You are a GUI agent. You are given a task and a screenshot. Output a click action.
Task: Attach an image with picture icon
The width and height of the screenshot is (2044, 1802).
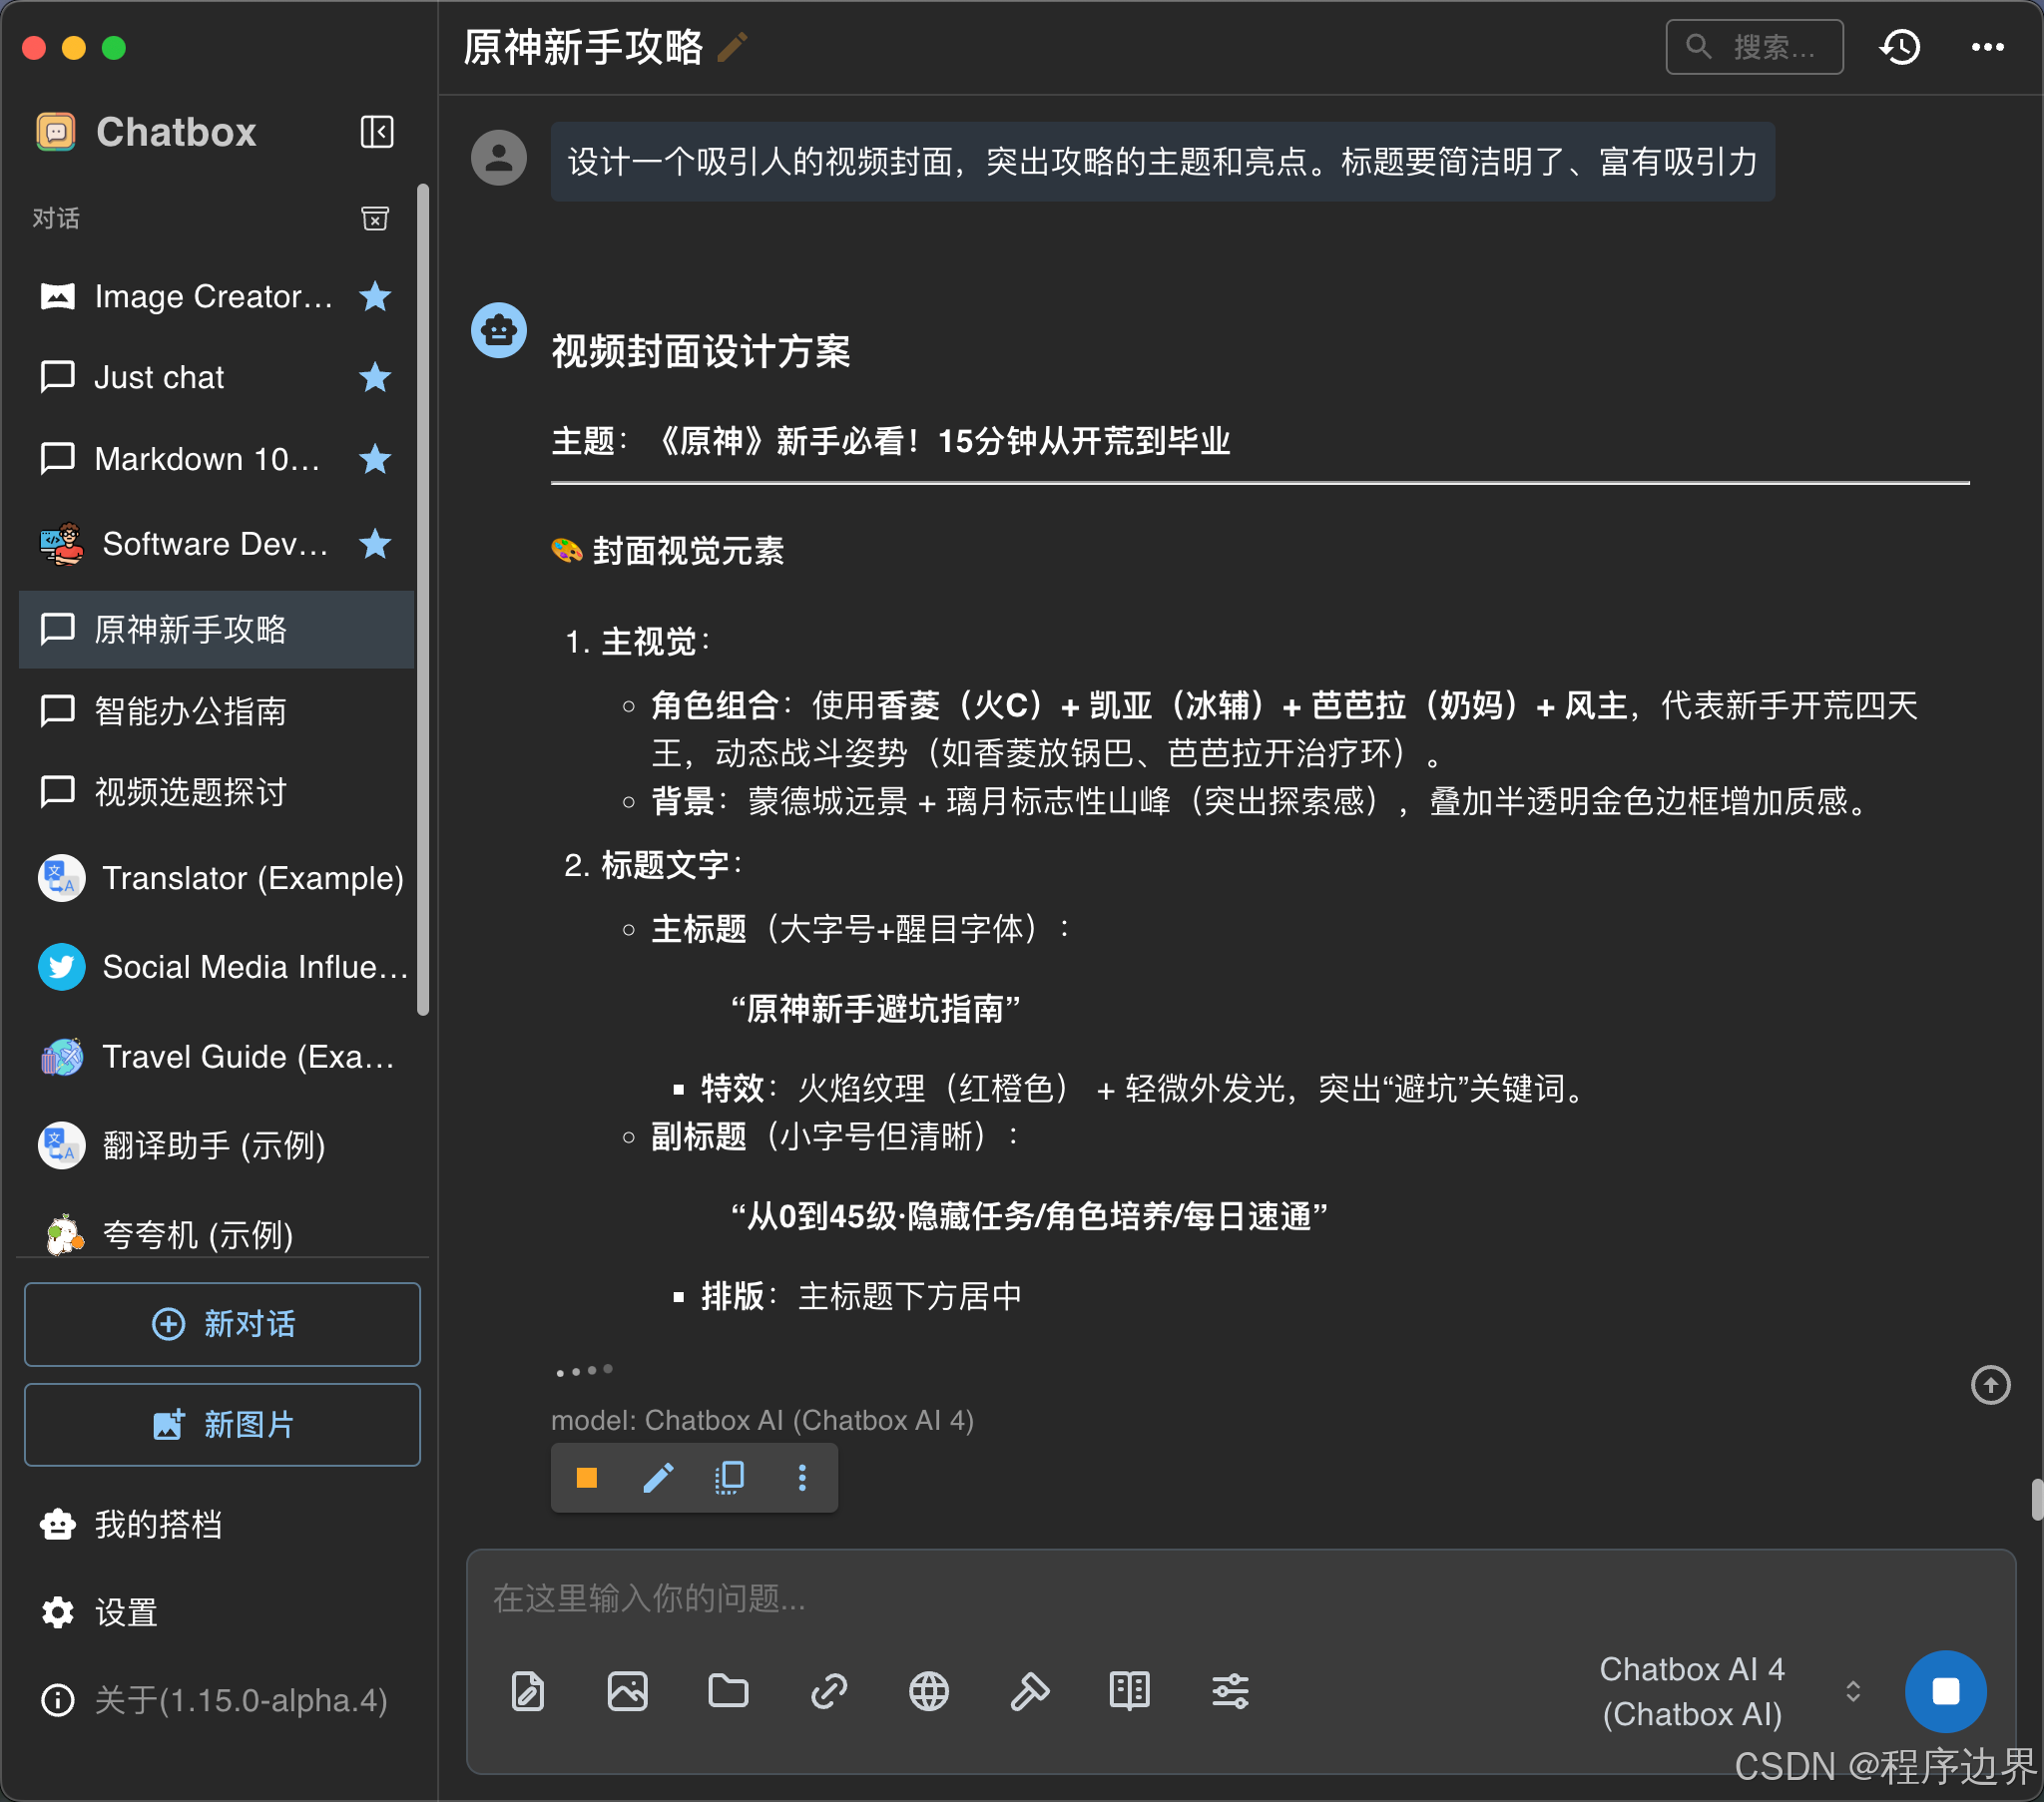628,1691
